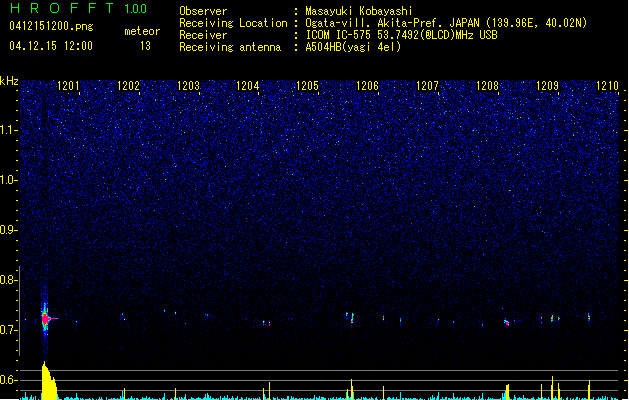Click the time marker 1203
Viewport: 629px width, 400px height.
pyautogui.click(x=188, y=86)
